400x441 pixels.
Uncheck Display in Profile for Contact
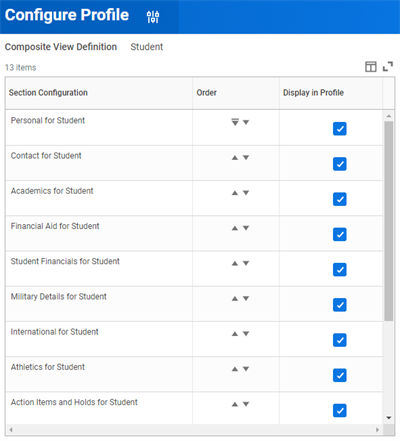pos(340,164)
